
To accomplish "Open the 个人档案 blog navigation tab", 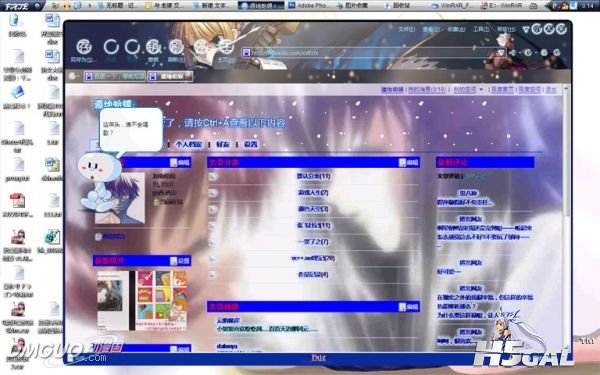I will (189, 144).
